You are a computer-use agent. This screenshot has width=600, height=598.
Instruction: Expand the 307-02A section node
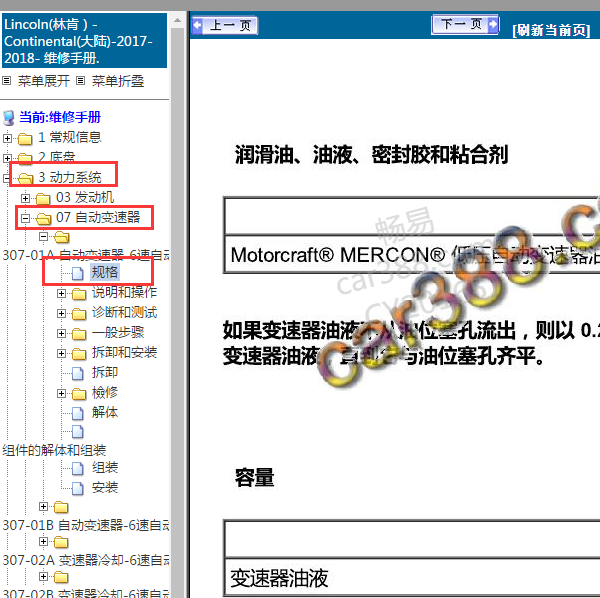click(x=43, y=541)
